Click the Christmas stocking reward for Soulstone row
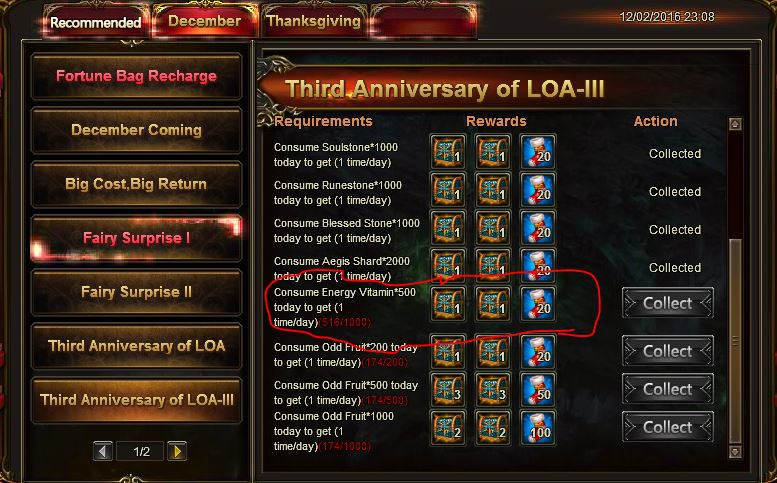The width and height of the screenshot is (777, 483). [x=538, y=152]
